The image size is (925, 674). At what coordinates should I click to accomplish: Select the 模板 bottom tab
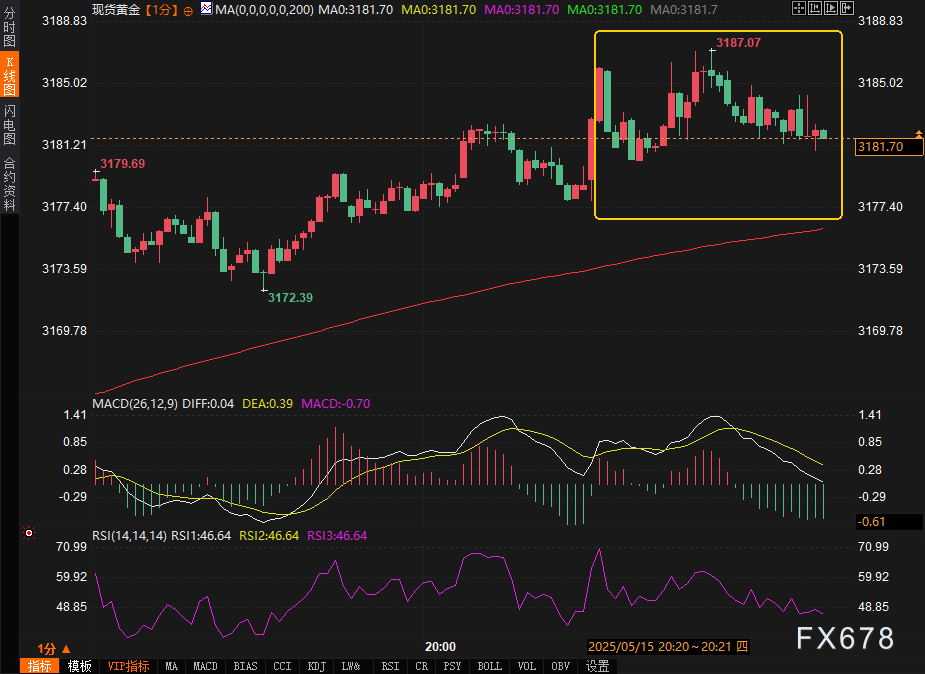point(80,666)
